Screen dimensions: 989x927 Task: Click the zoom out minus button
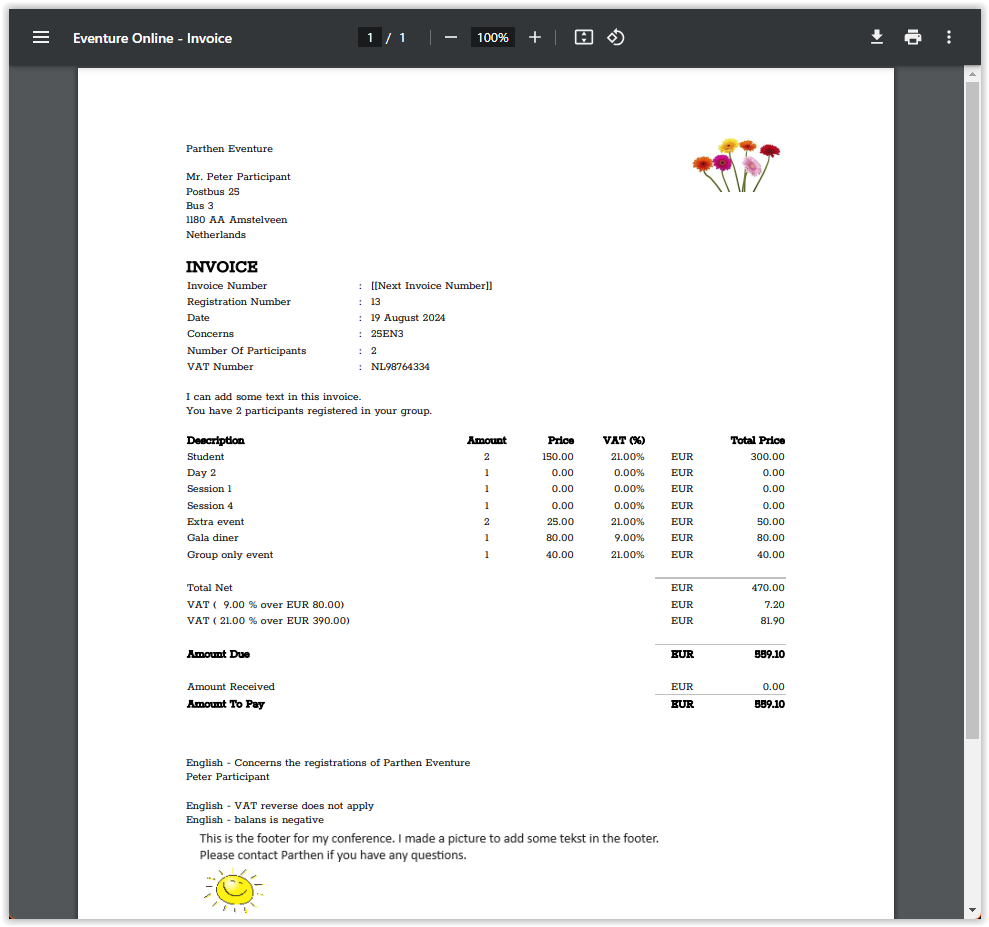(451, 38)
